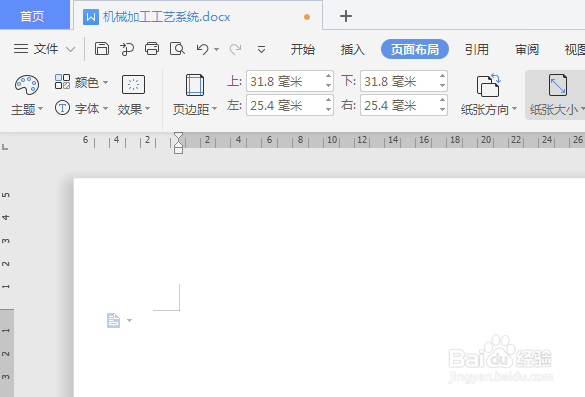This screenshot has height=397, width=585.
Task: Increase the left margin 左 up spinner
Action: tap(328, 100)
